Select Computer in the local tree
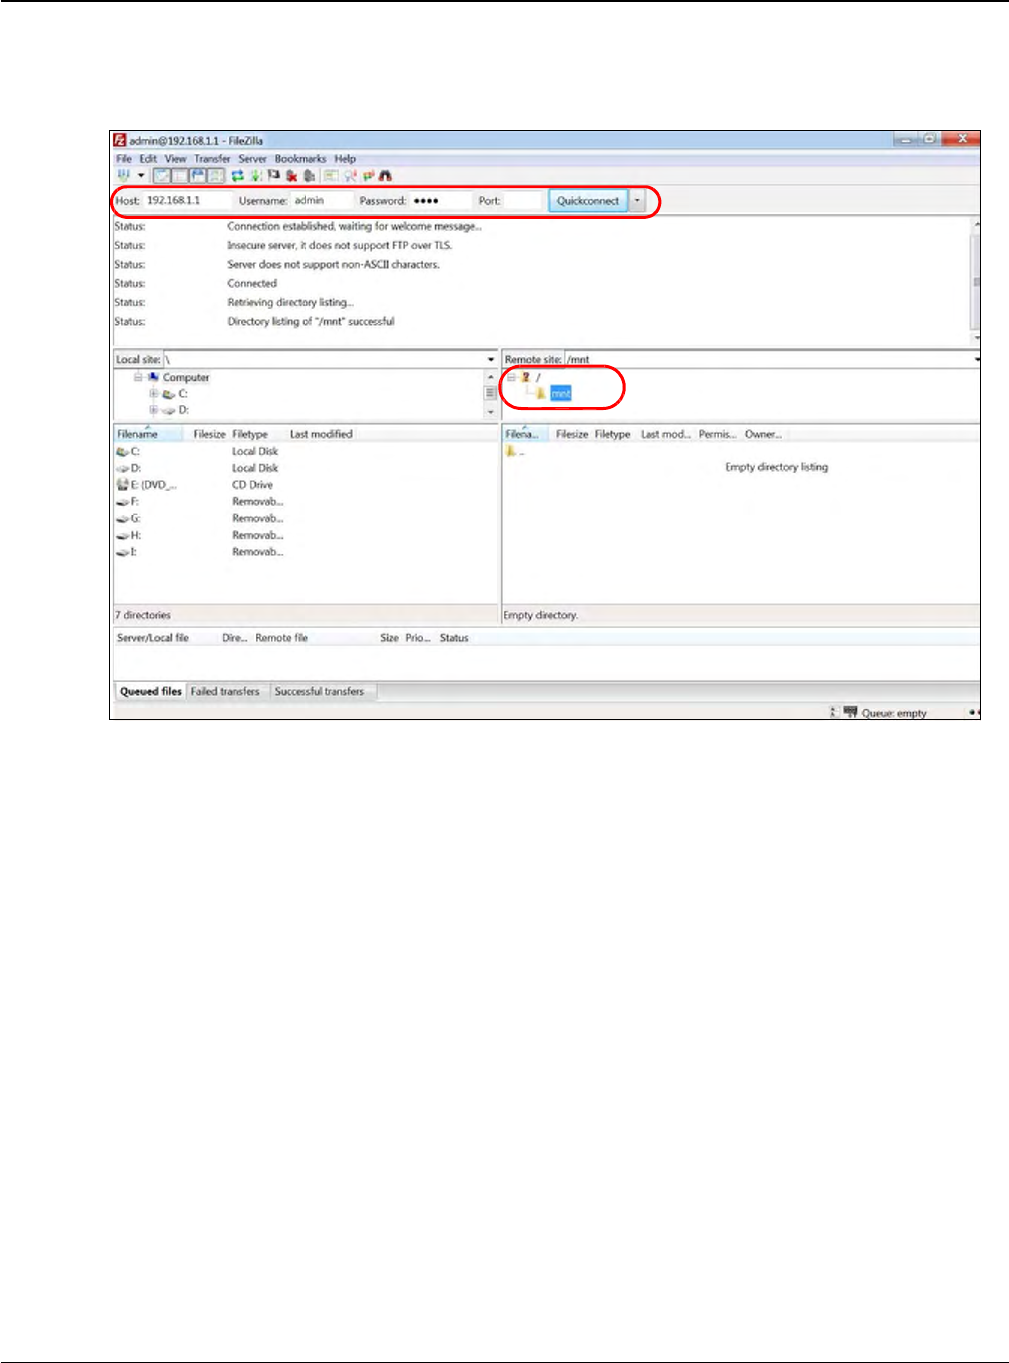The width and height of the screenshot is (1009, 1363). pyautogui.click(x=186, y=378)
